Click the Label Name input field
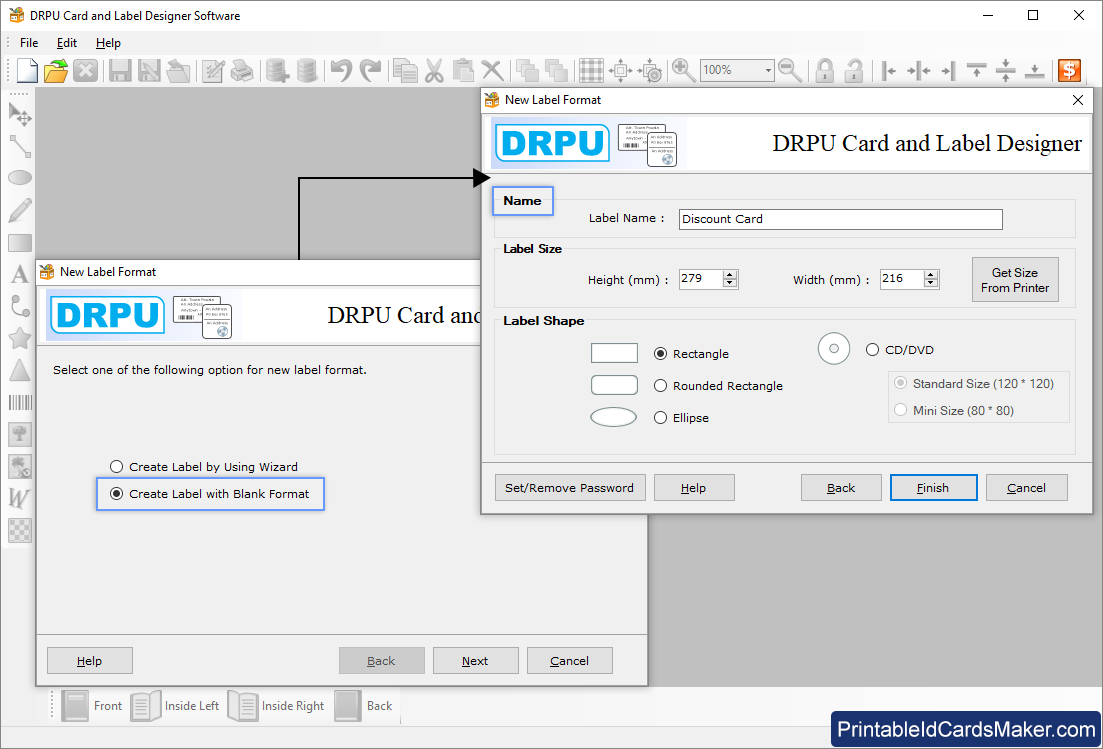This screenshot has width=1103, height=749. (841, 219)
